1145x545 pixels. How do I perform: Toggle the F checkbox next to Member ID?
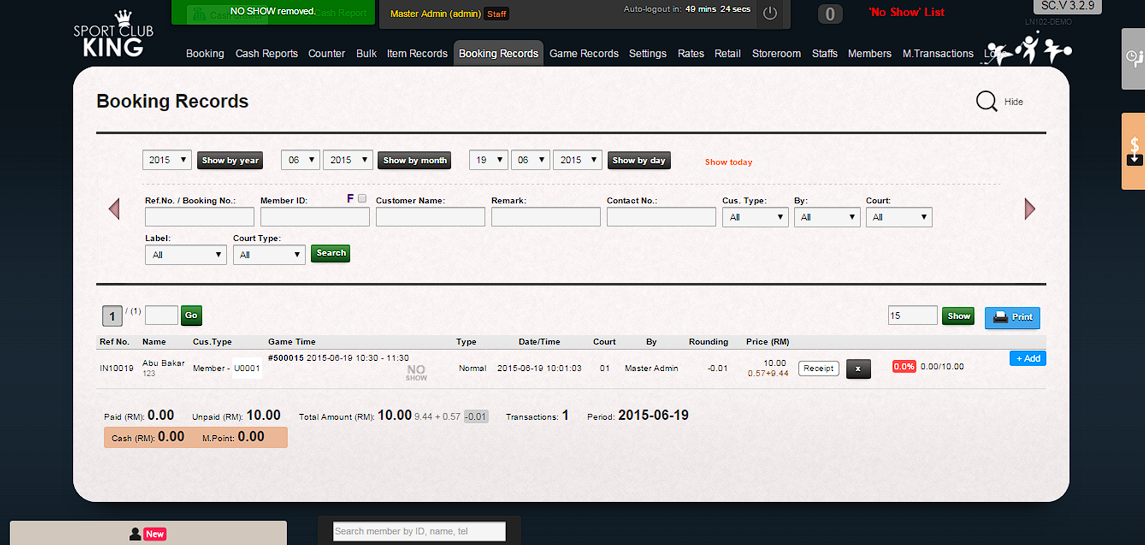click(362, 199)
